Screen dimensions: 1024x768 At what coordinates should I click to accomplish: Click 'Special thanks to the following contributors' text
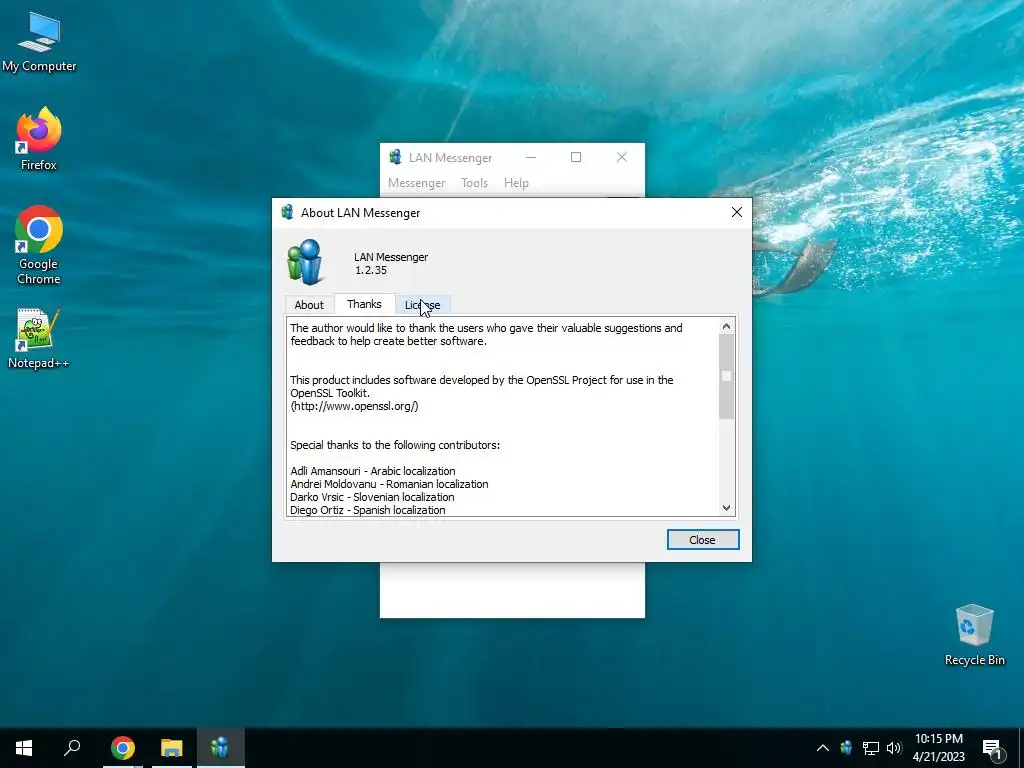395,445
